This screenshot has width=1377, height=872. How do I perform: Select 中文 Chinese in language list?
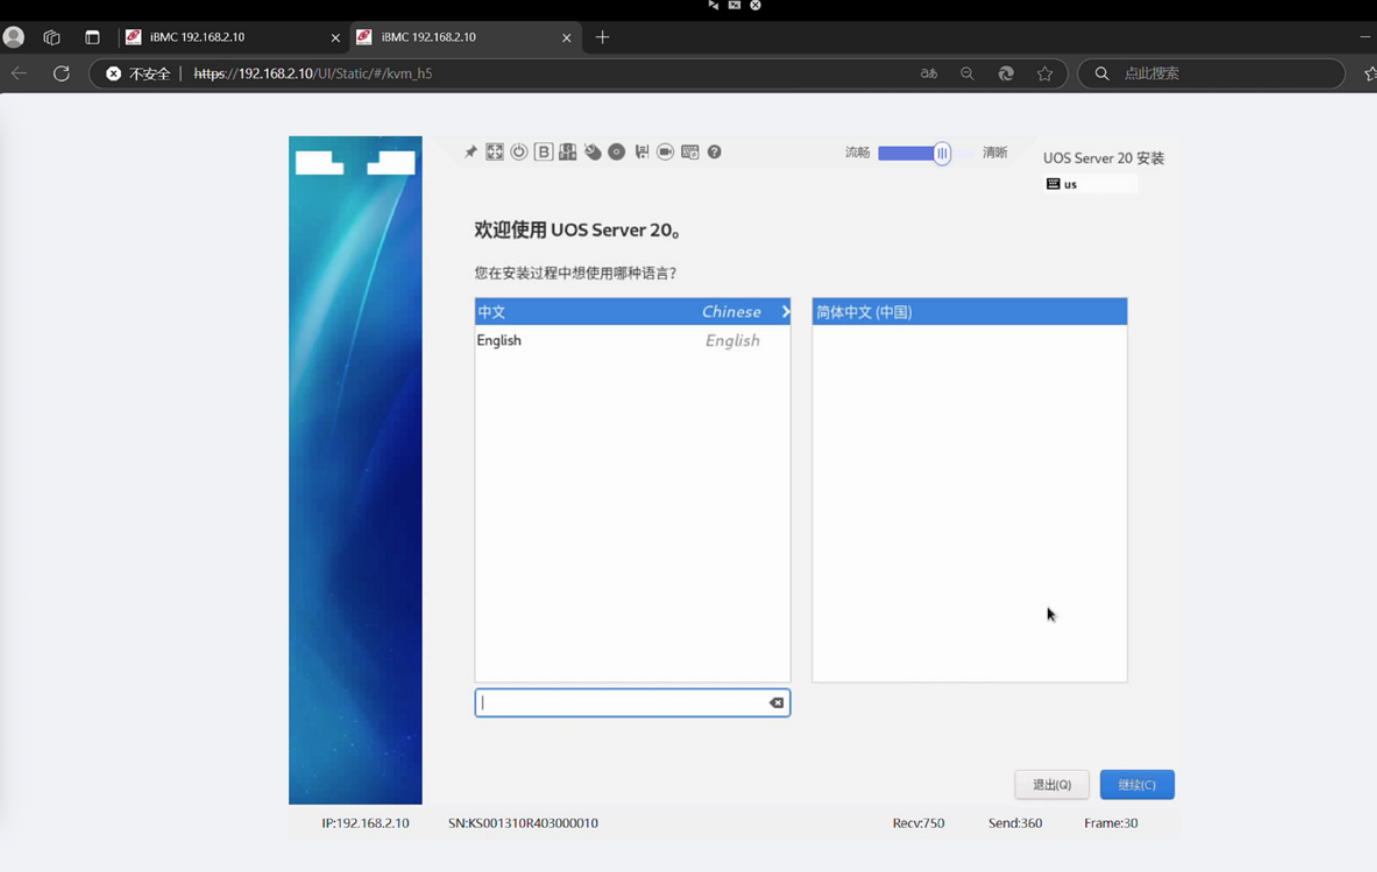pos(632,312)
